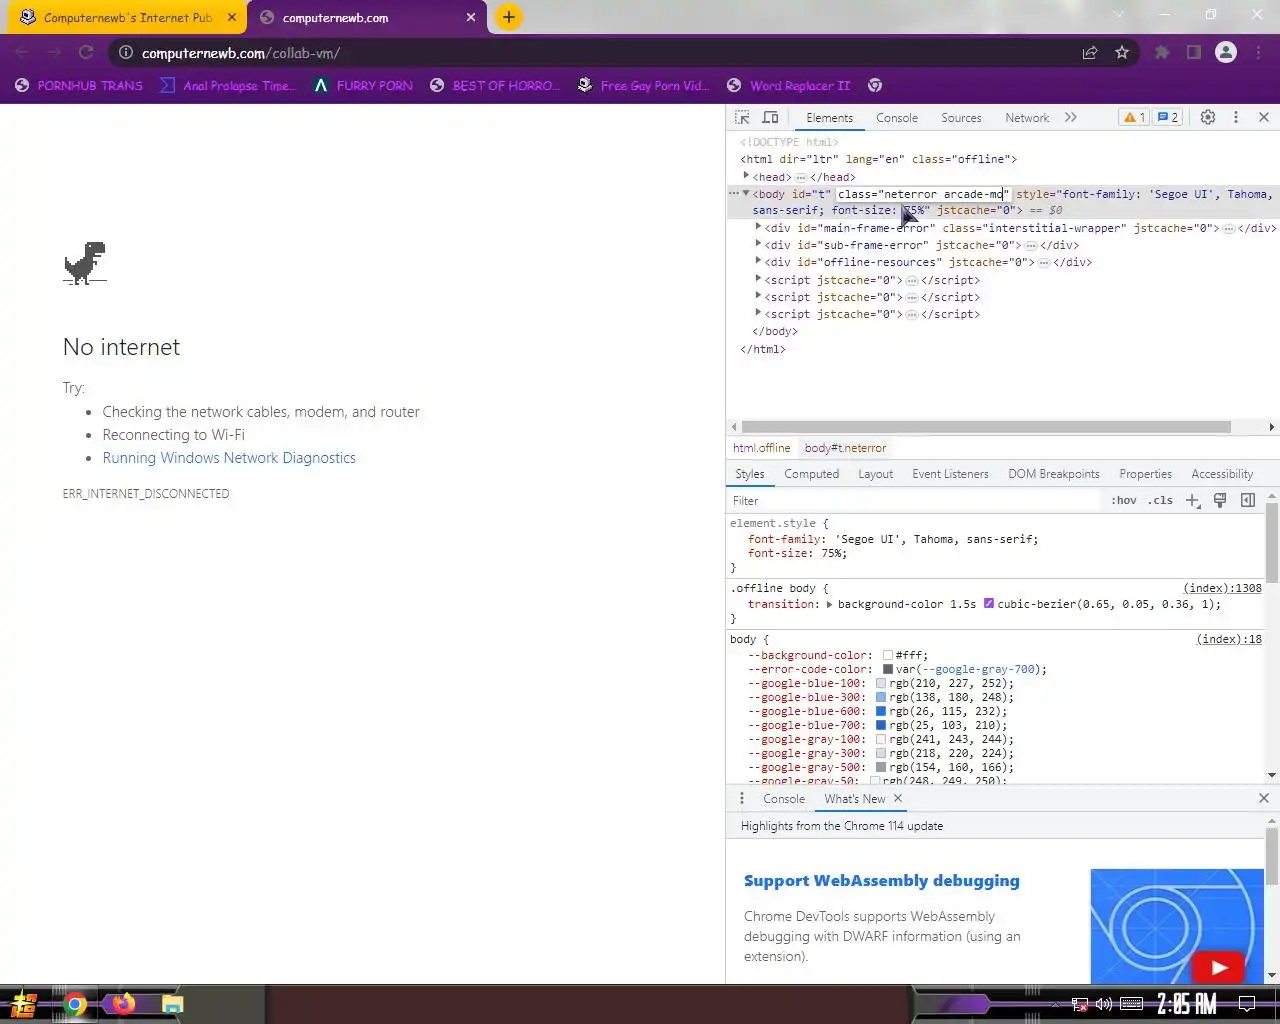The image size is (1280, 1024).
Task: Open the Start menu on taskbar
Action: [x=24, y=1004]
